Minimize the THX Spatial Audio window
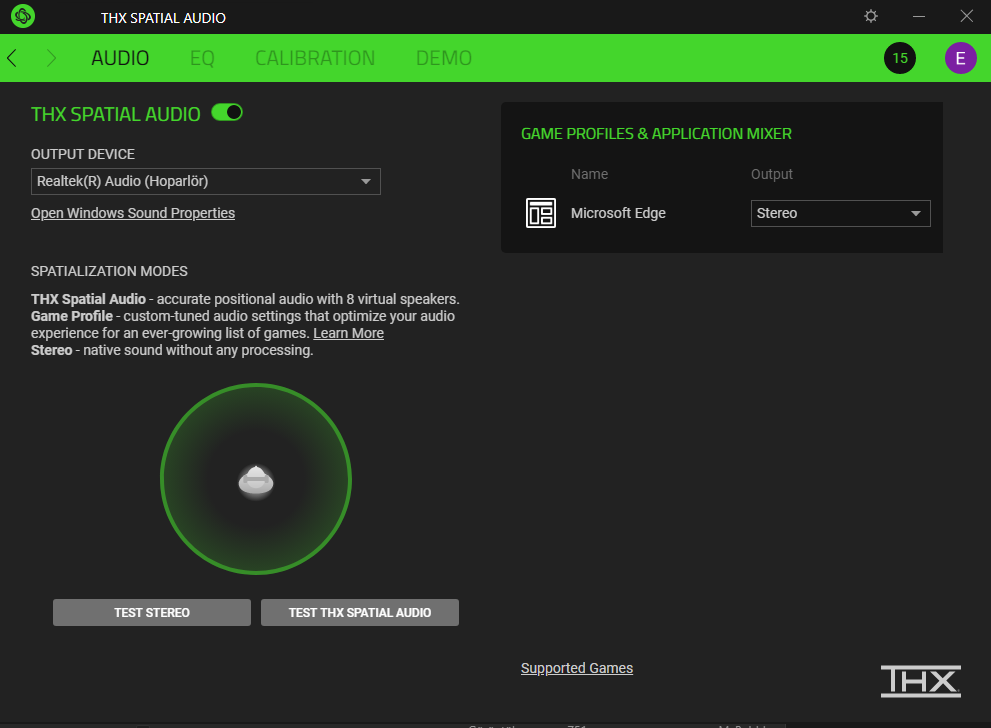 coord(919,16)
